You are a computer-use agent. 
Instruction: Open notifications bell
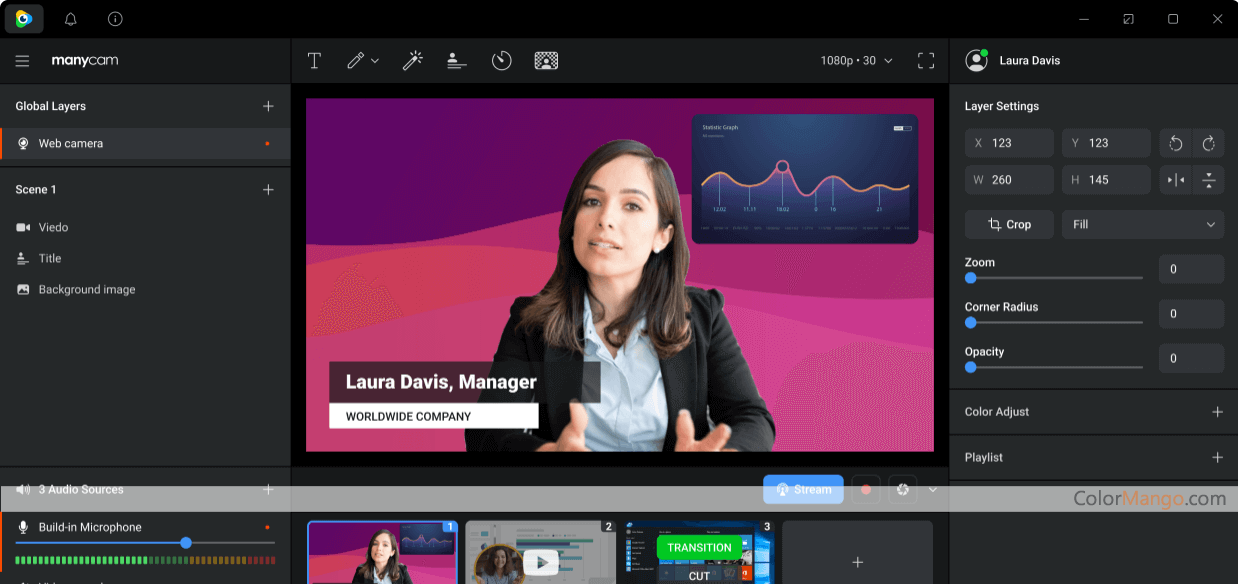[x=70, y=19]
